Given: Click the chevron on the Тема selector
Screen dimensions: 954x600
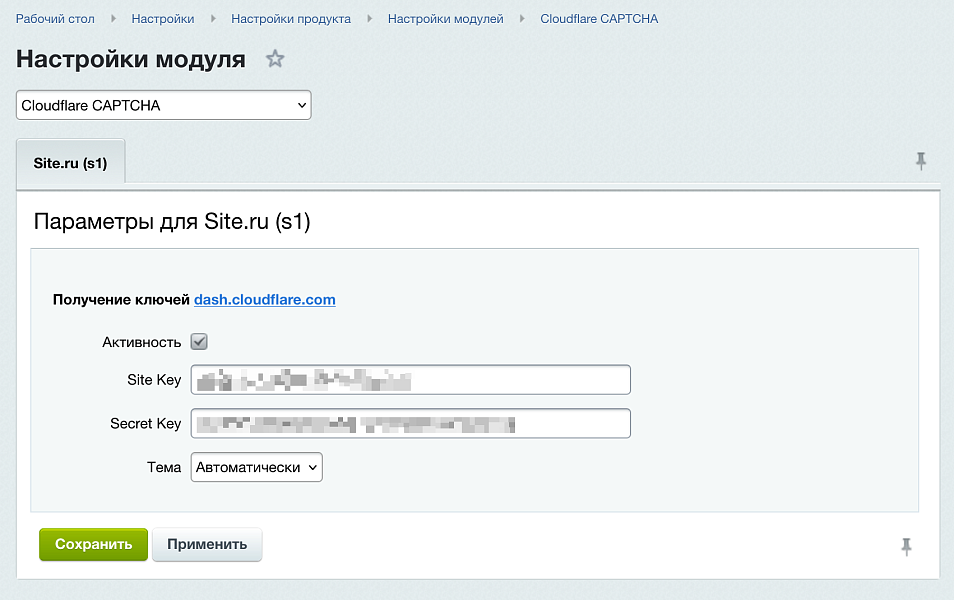Looking at the screenshot, I should [310, 467].
